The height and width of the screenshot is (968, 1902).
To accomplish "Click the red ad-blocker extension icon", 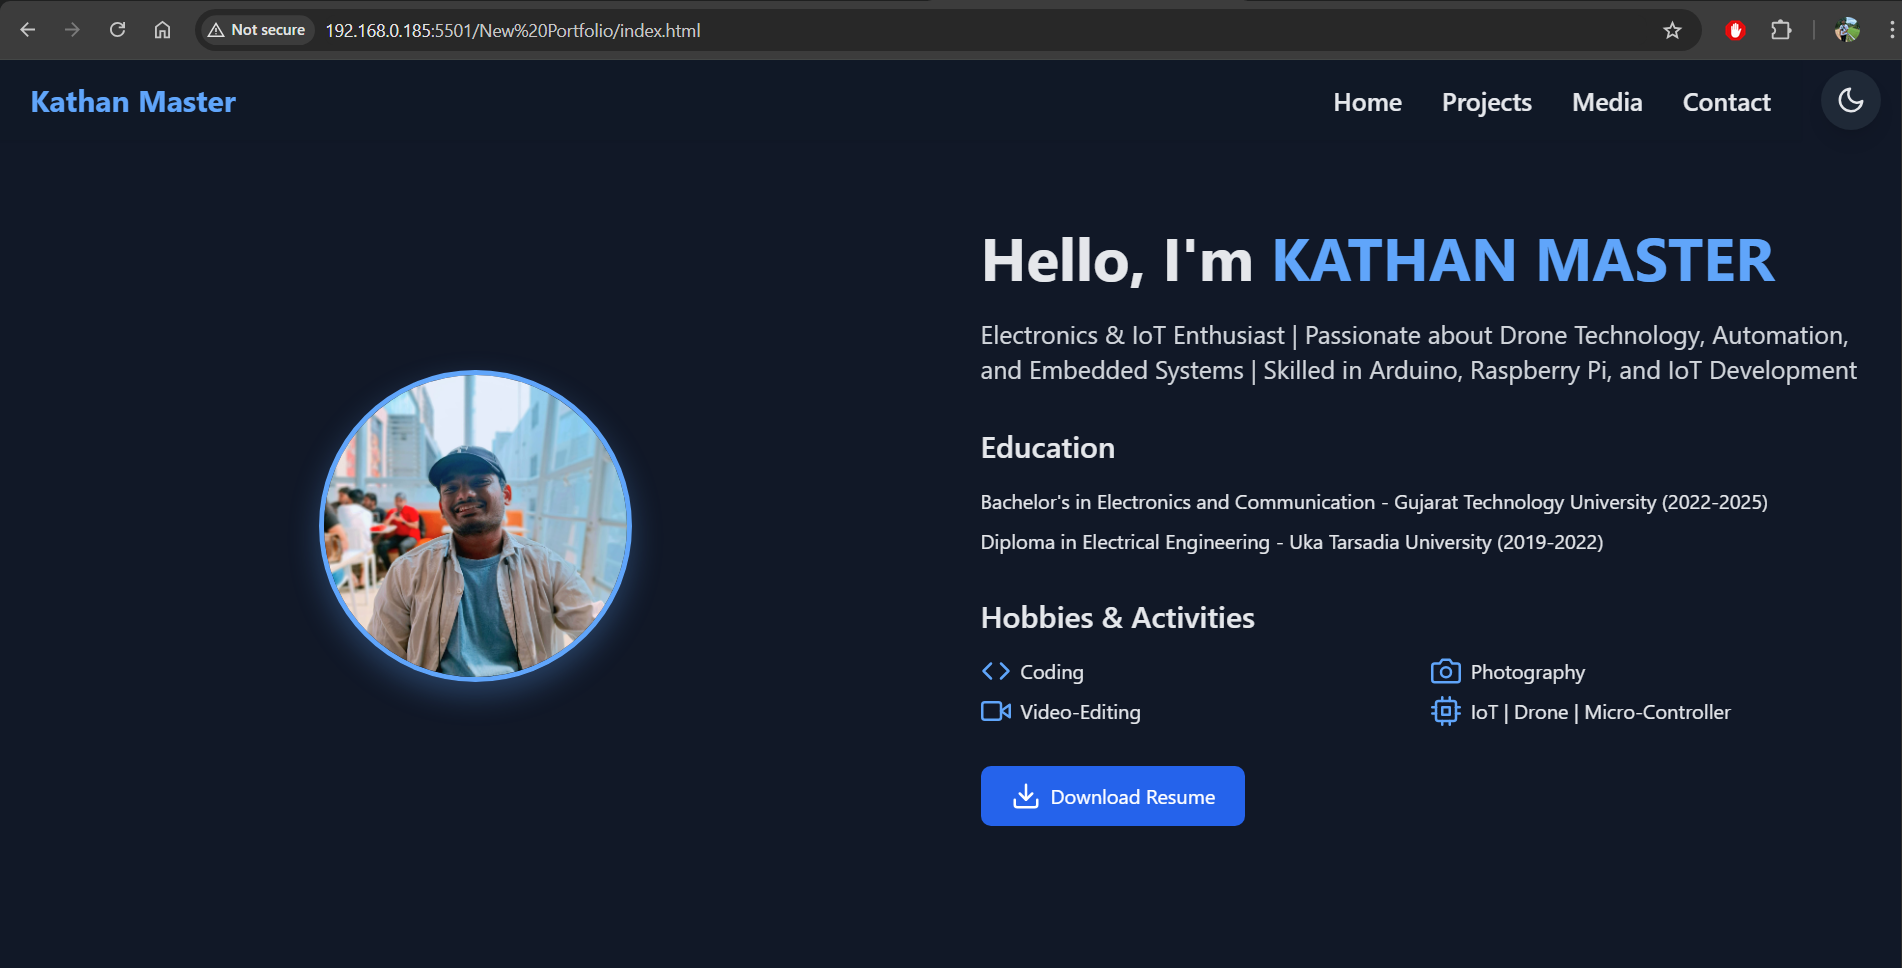I will click(1735, 30).
